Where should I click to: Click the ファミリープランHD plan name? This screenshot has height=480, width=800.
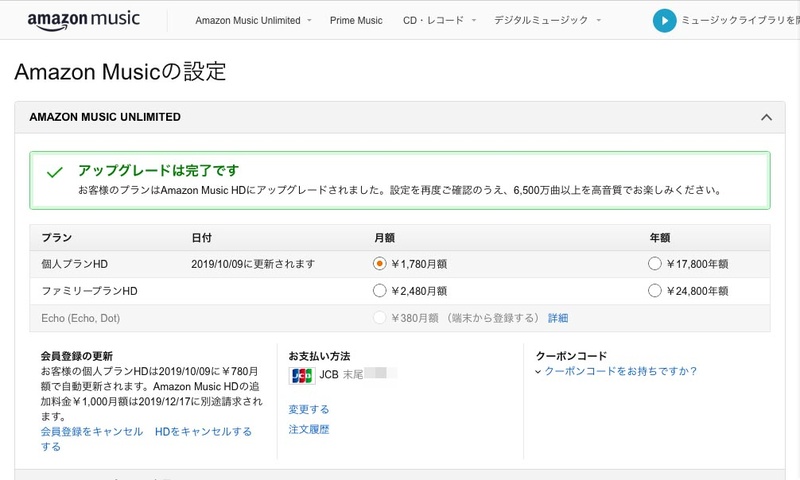(89, 291)
